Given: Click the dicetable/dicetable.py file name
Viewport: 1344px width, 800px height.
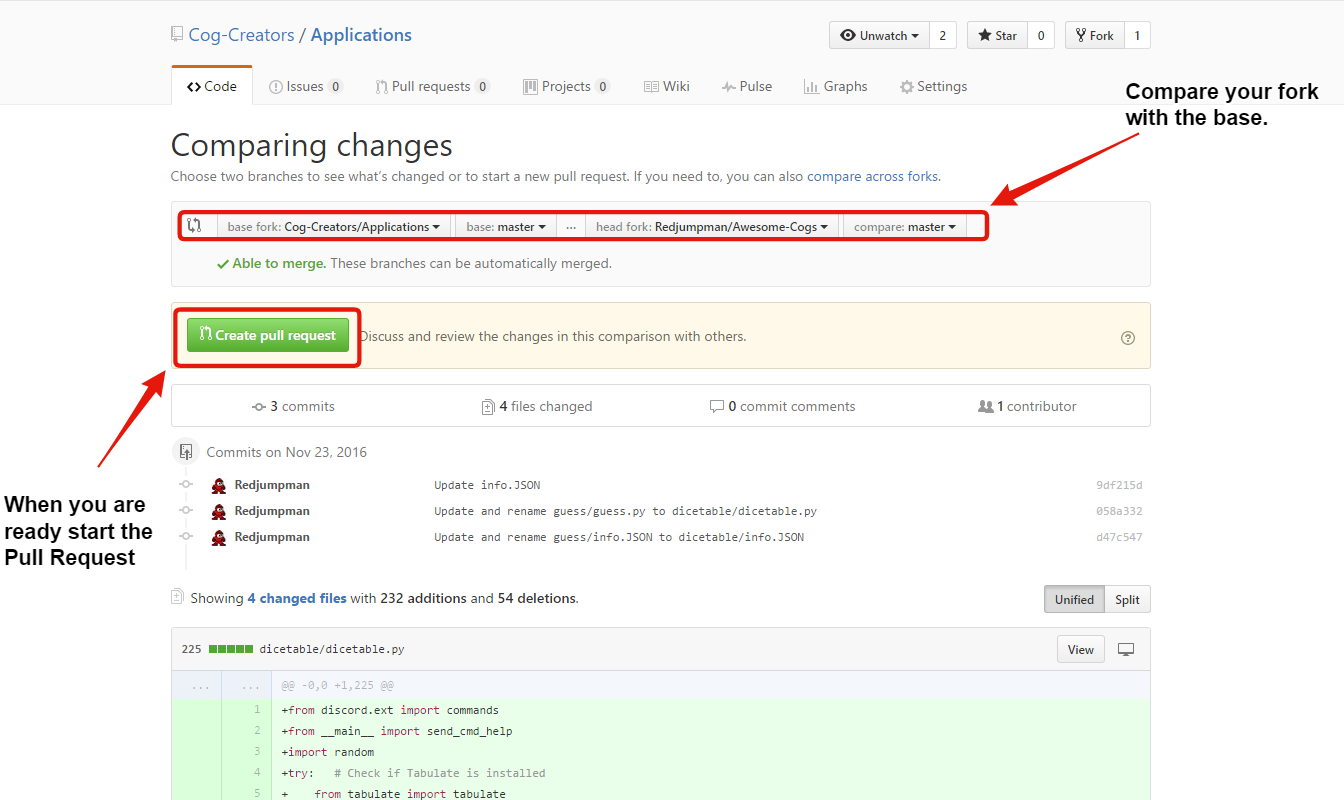Looking at the screenshot, I should click(332, 649).
